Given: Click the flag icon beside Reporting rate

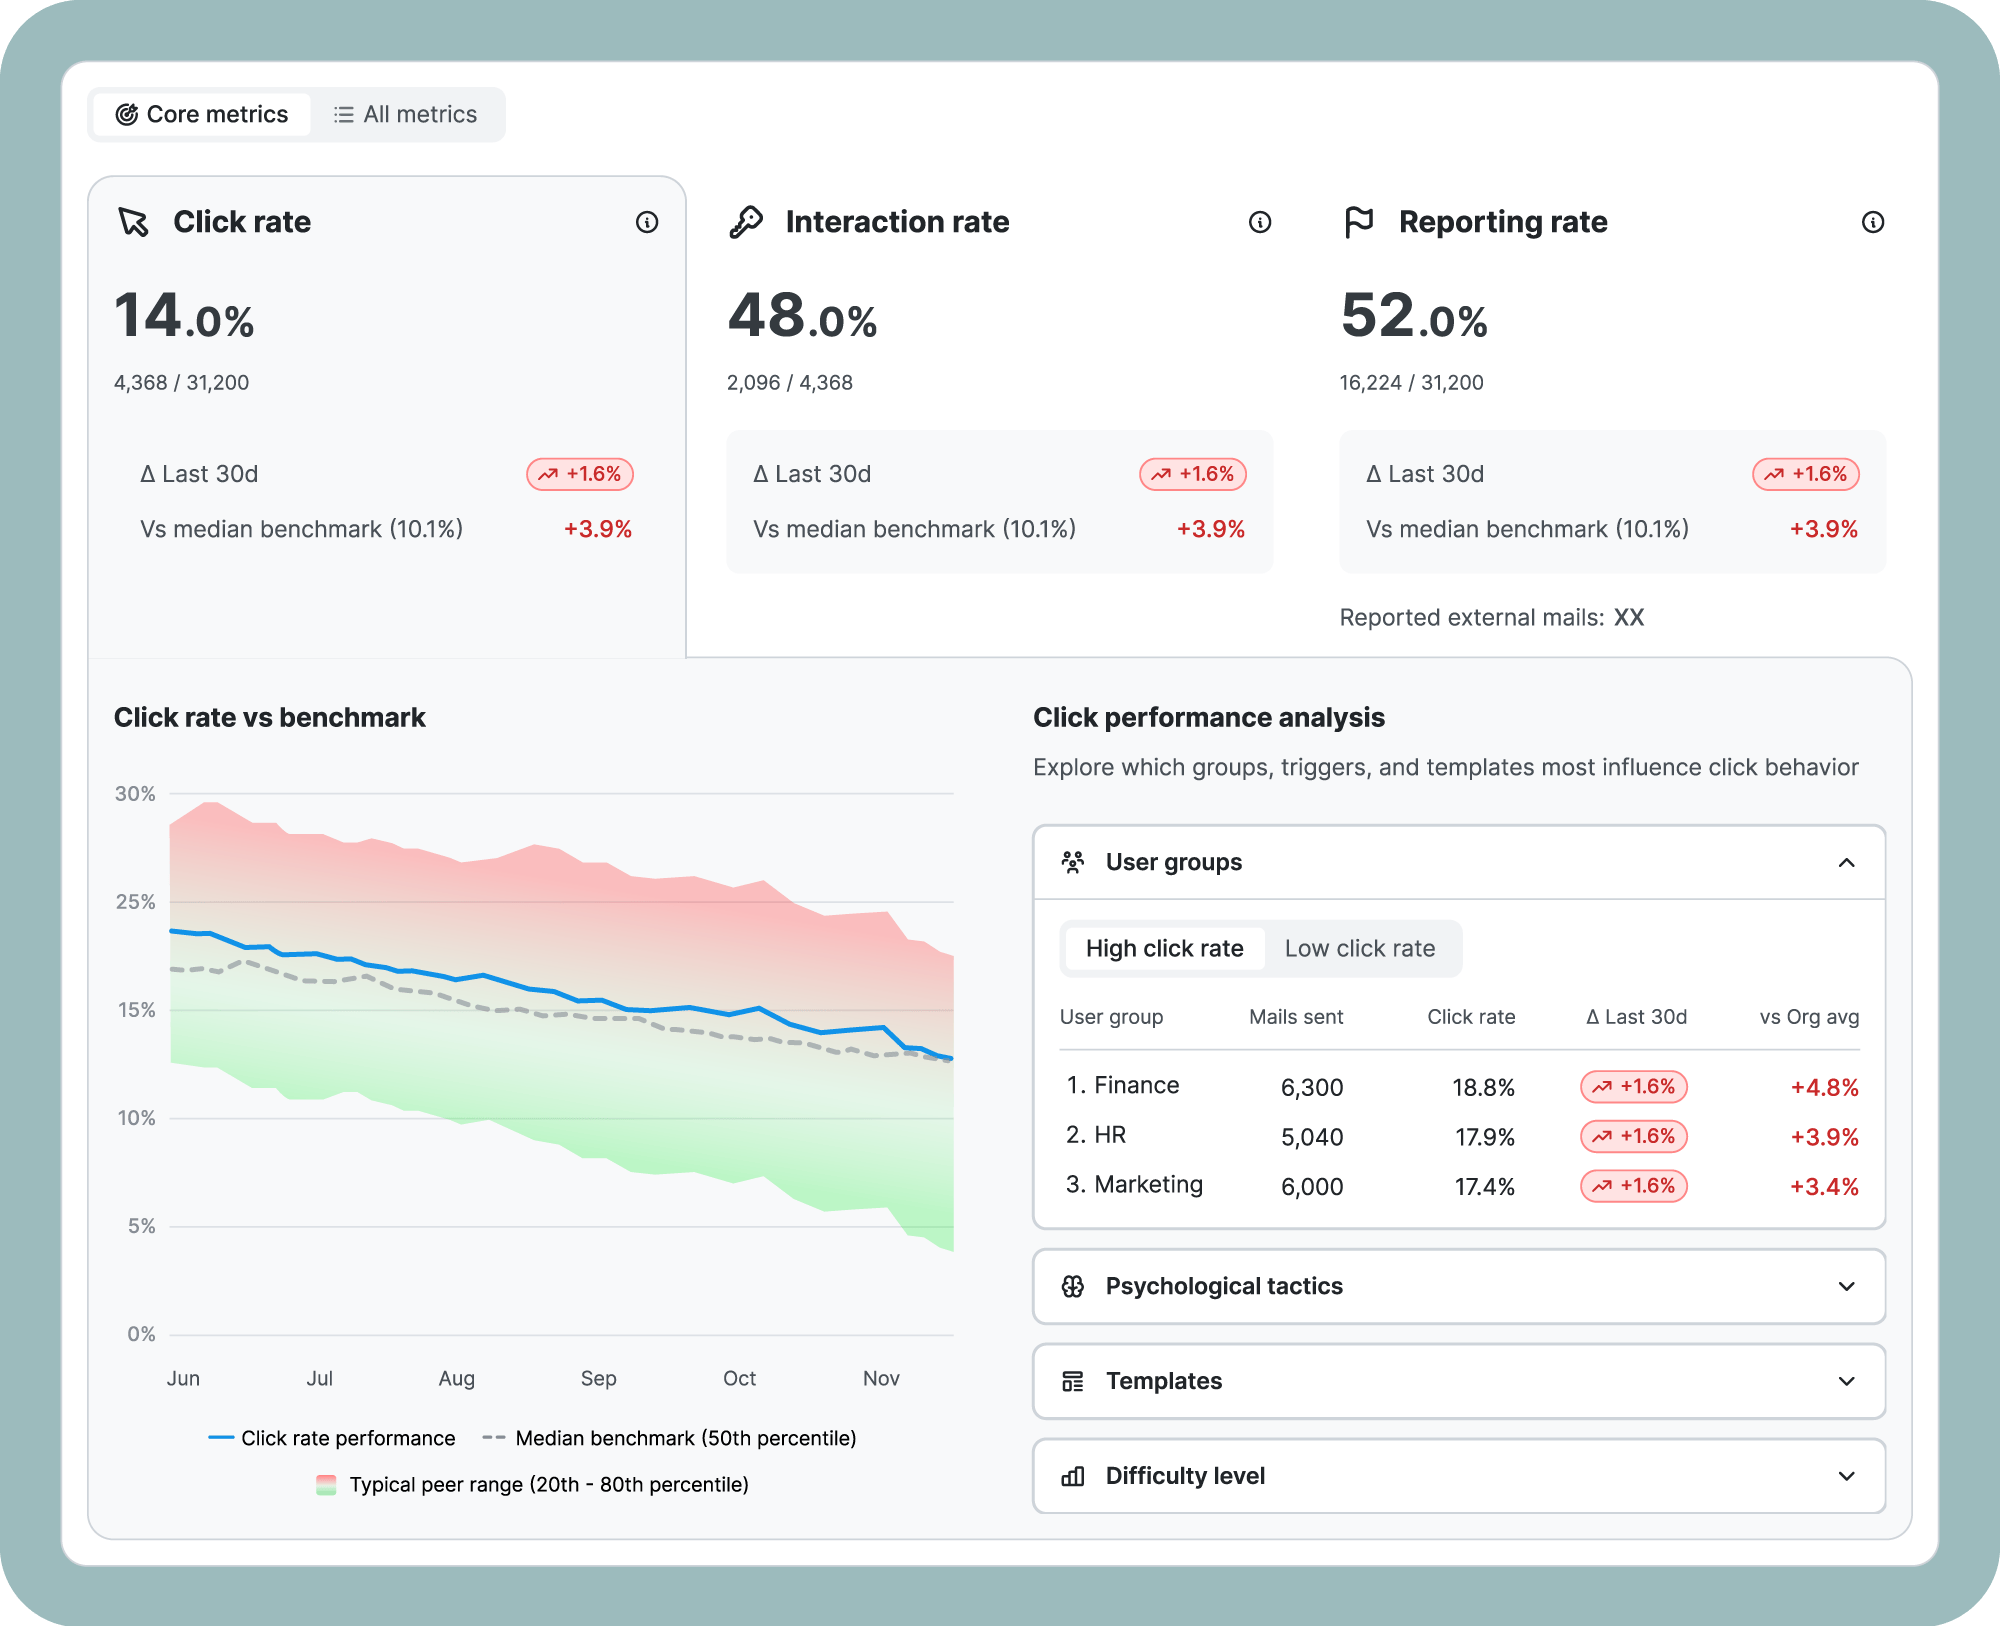Looking at the screenshot, I should point(1359,222).
